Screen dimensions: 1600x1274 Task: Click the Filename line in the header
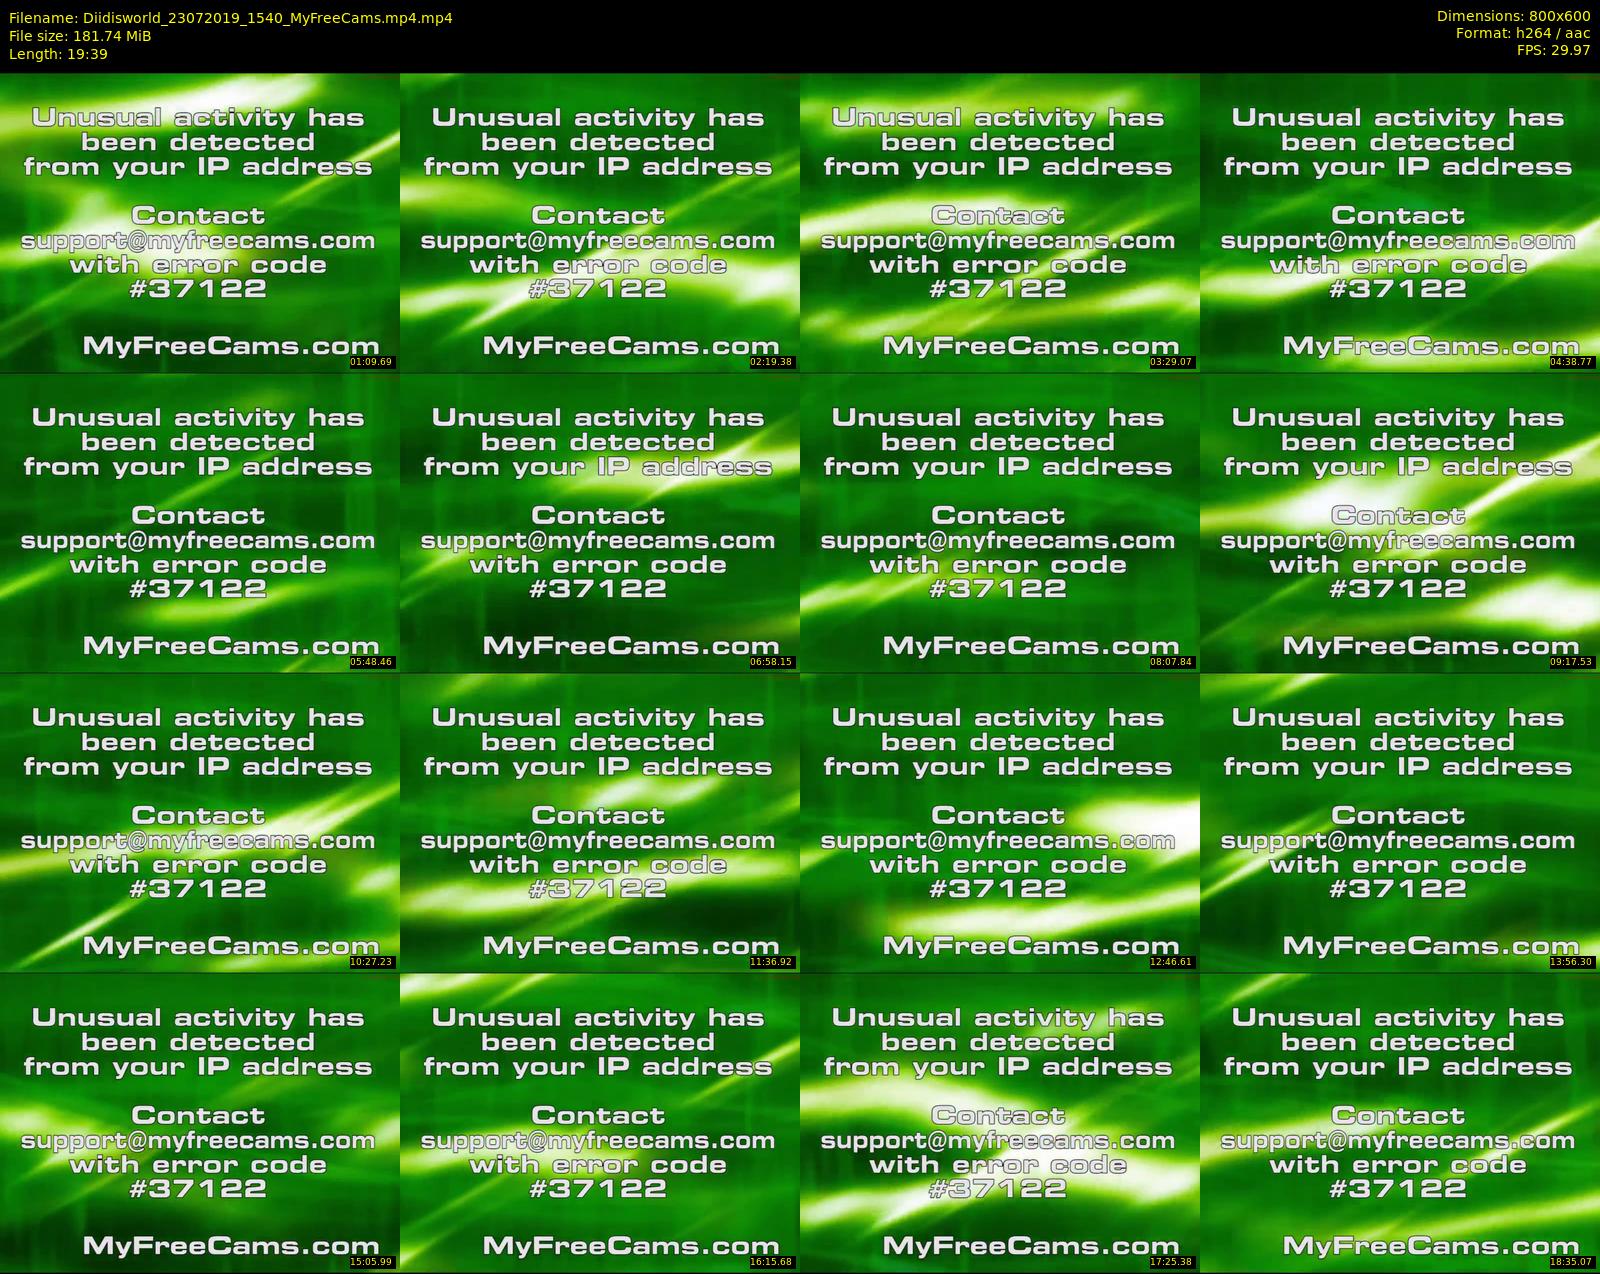[x=231, y=17]
